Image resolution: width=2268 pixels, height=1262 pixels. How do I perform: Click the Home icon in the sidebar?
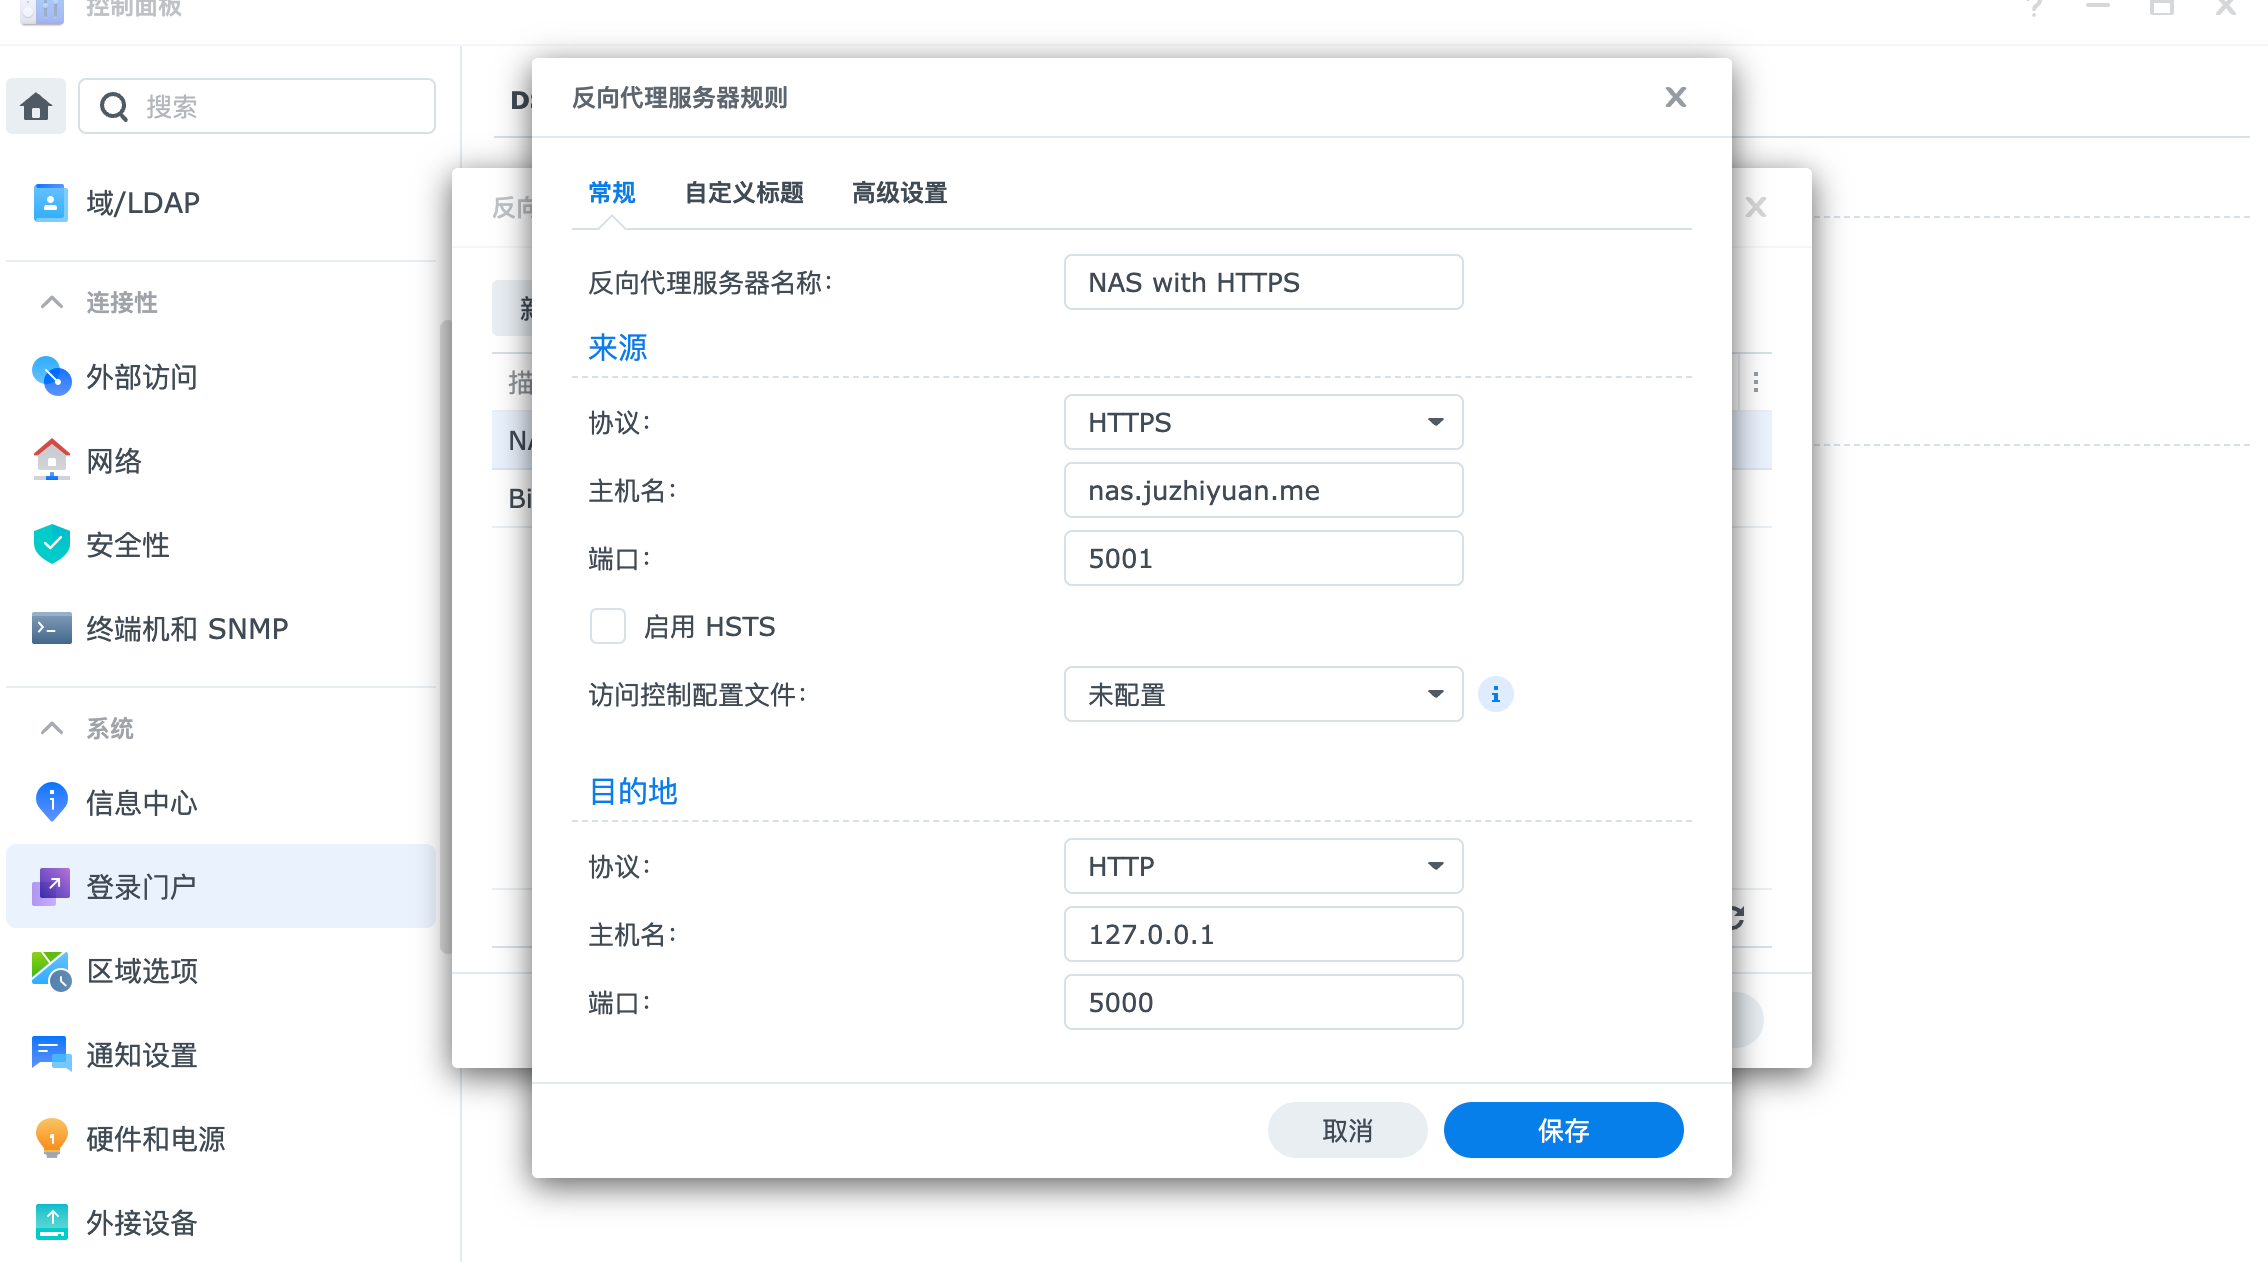click(x=36, y=106)
